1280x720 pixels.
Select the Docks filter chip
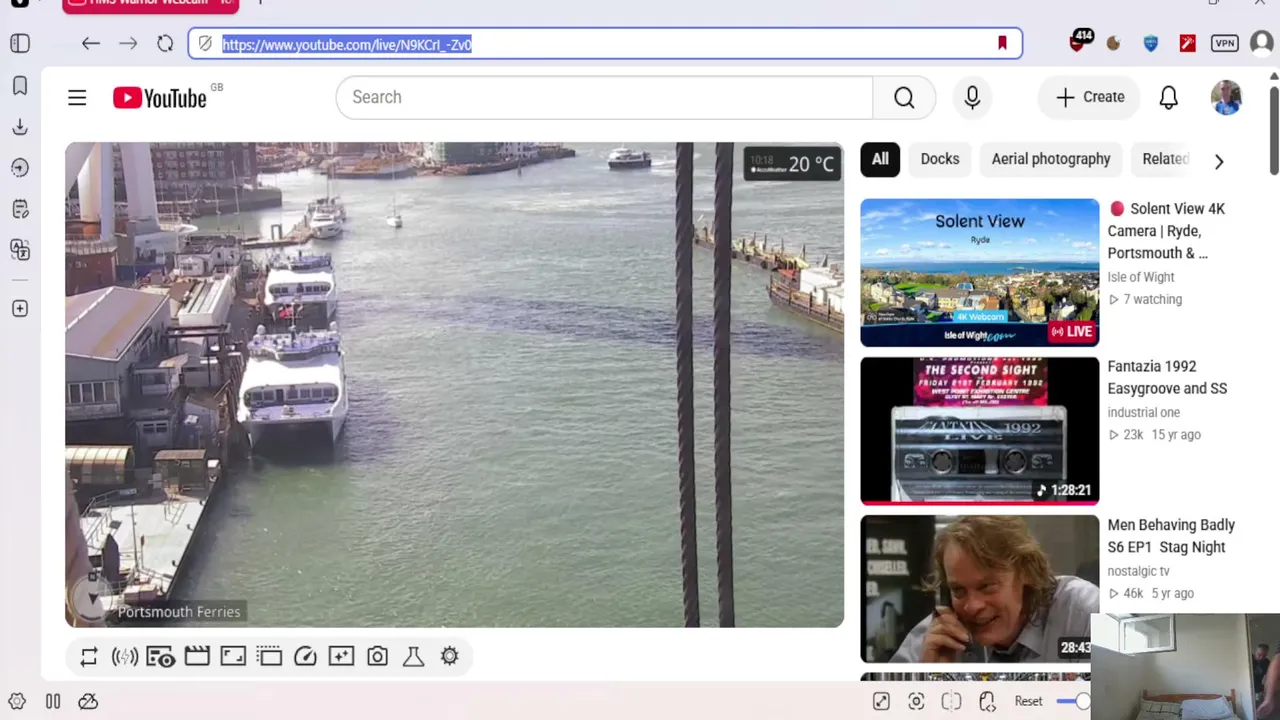pos(939,159)
